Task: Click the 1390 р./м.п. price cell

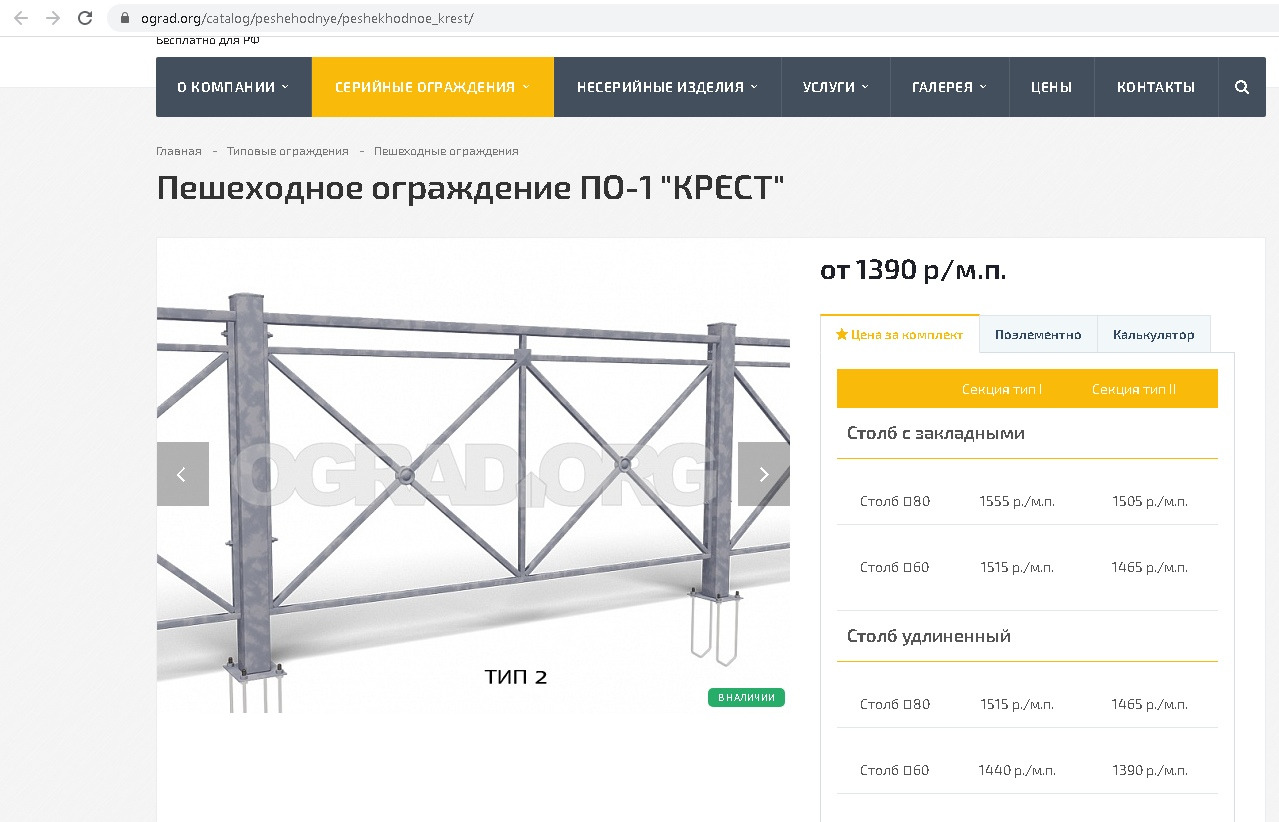Action: tap(1150, 770)
